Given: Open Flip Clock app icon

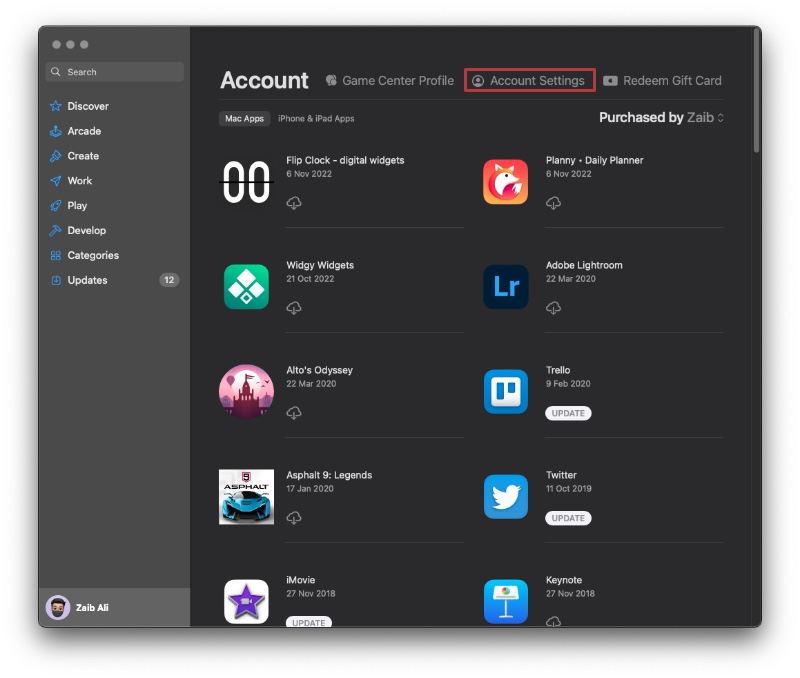Looking at the screenshot, I should point(246,182).
